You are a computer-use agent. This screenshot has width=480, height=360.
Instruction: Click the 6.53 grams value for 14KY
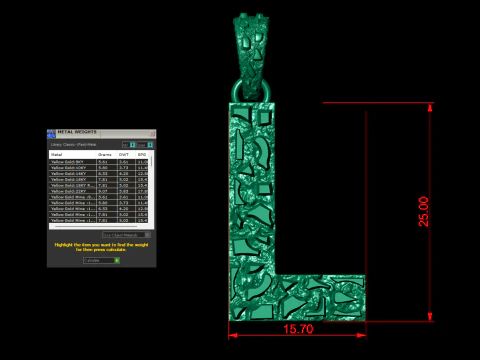click(x=103, y=174)
